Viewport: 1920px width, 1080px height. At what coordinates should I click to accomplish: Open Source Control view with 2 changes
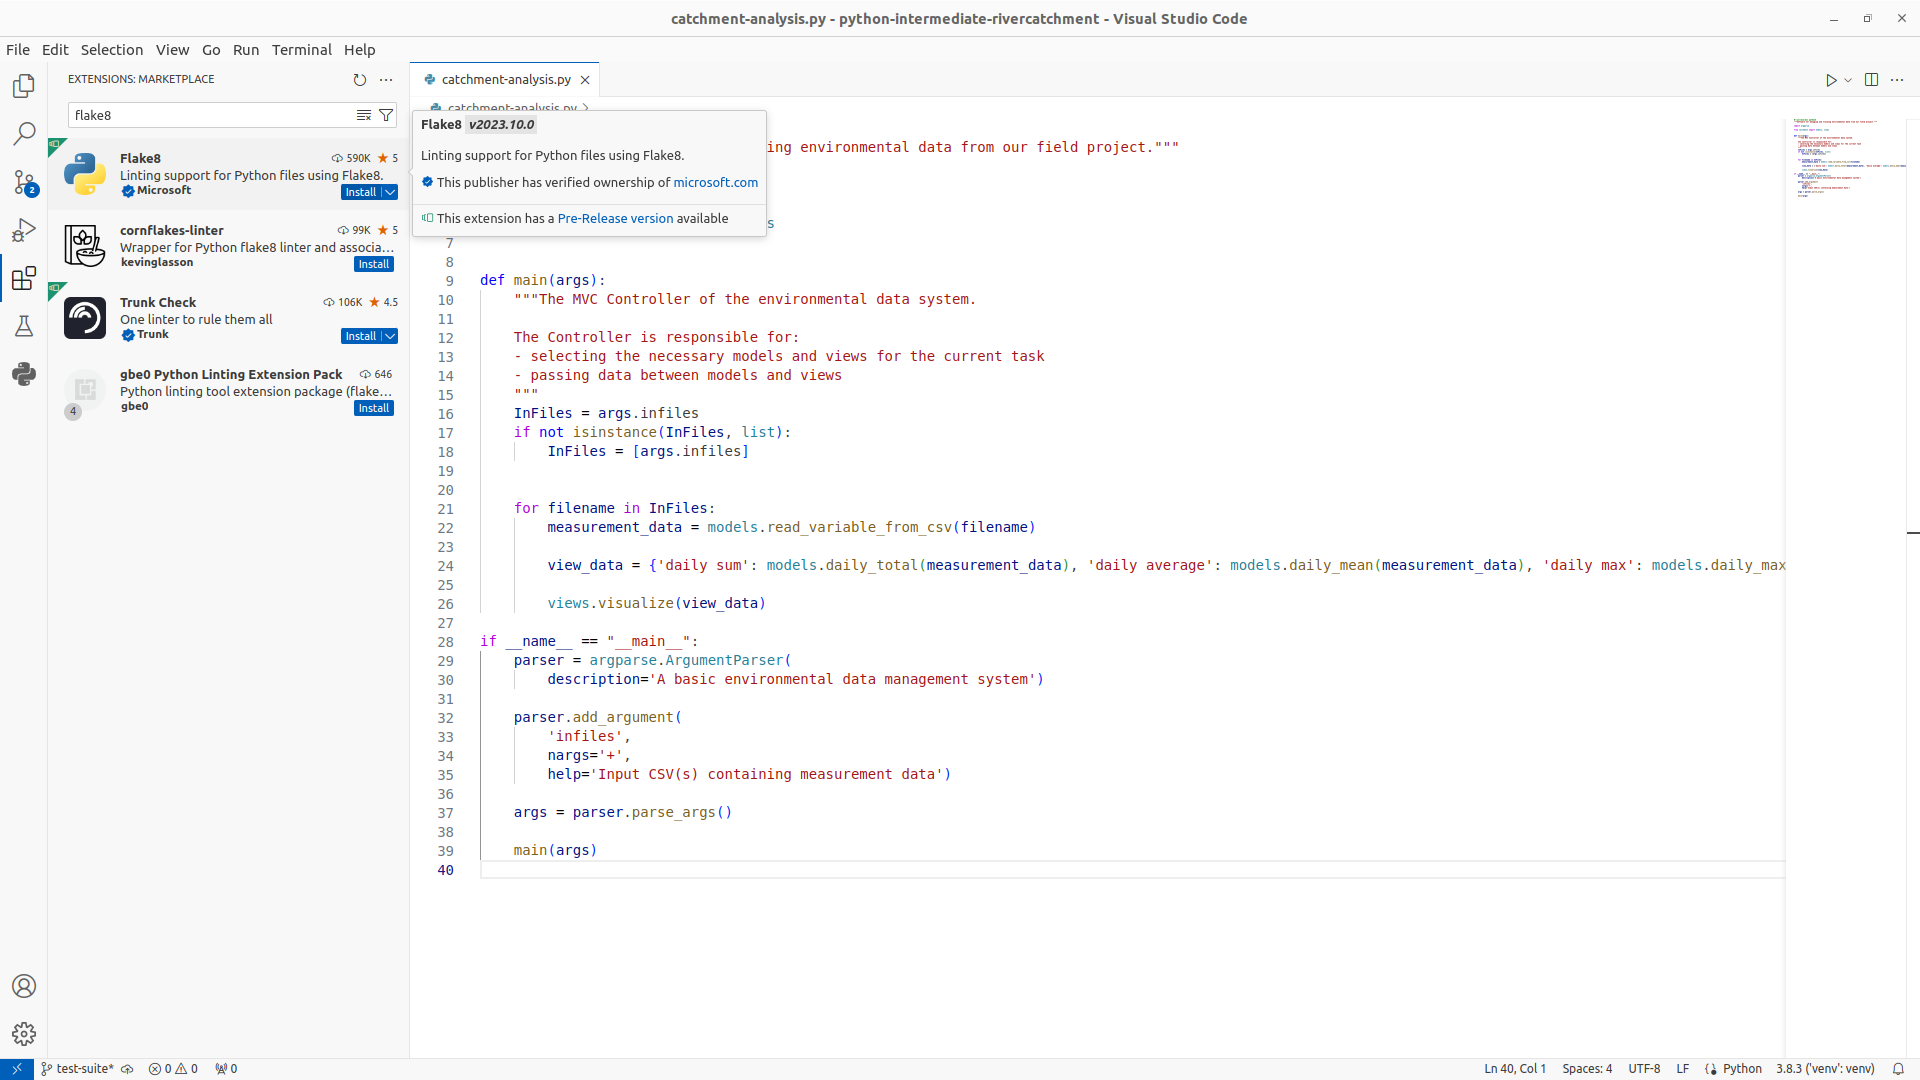coord(24,182)
